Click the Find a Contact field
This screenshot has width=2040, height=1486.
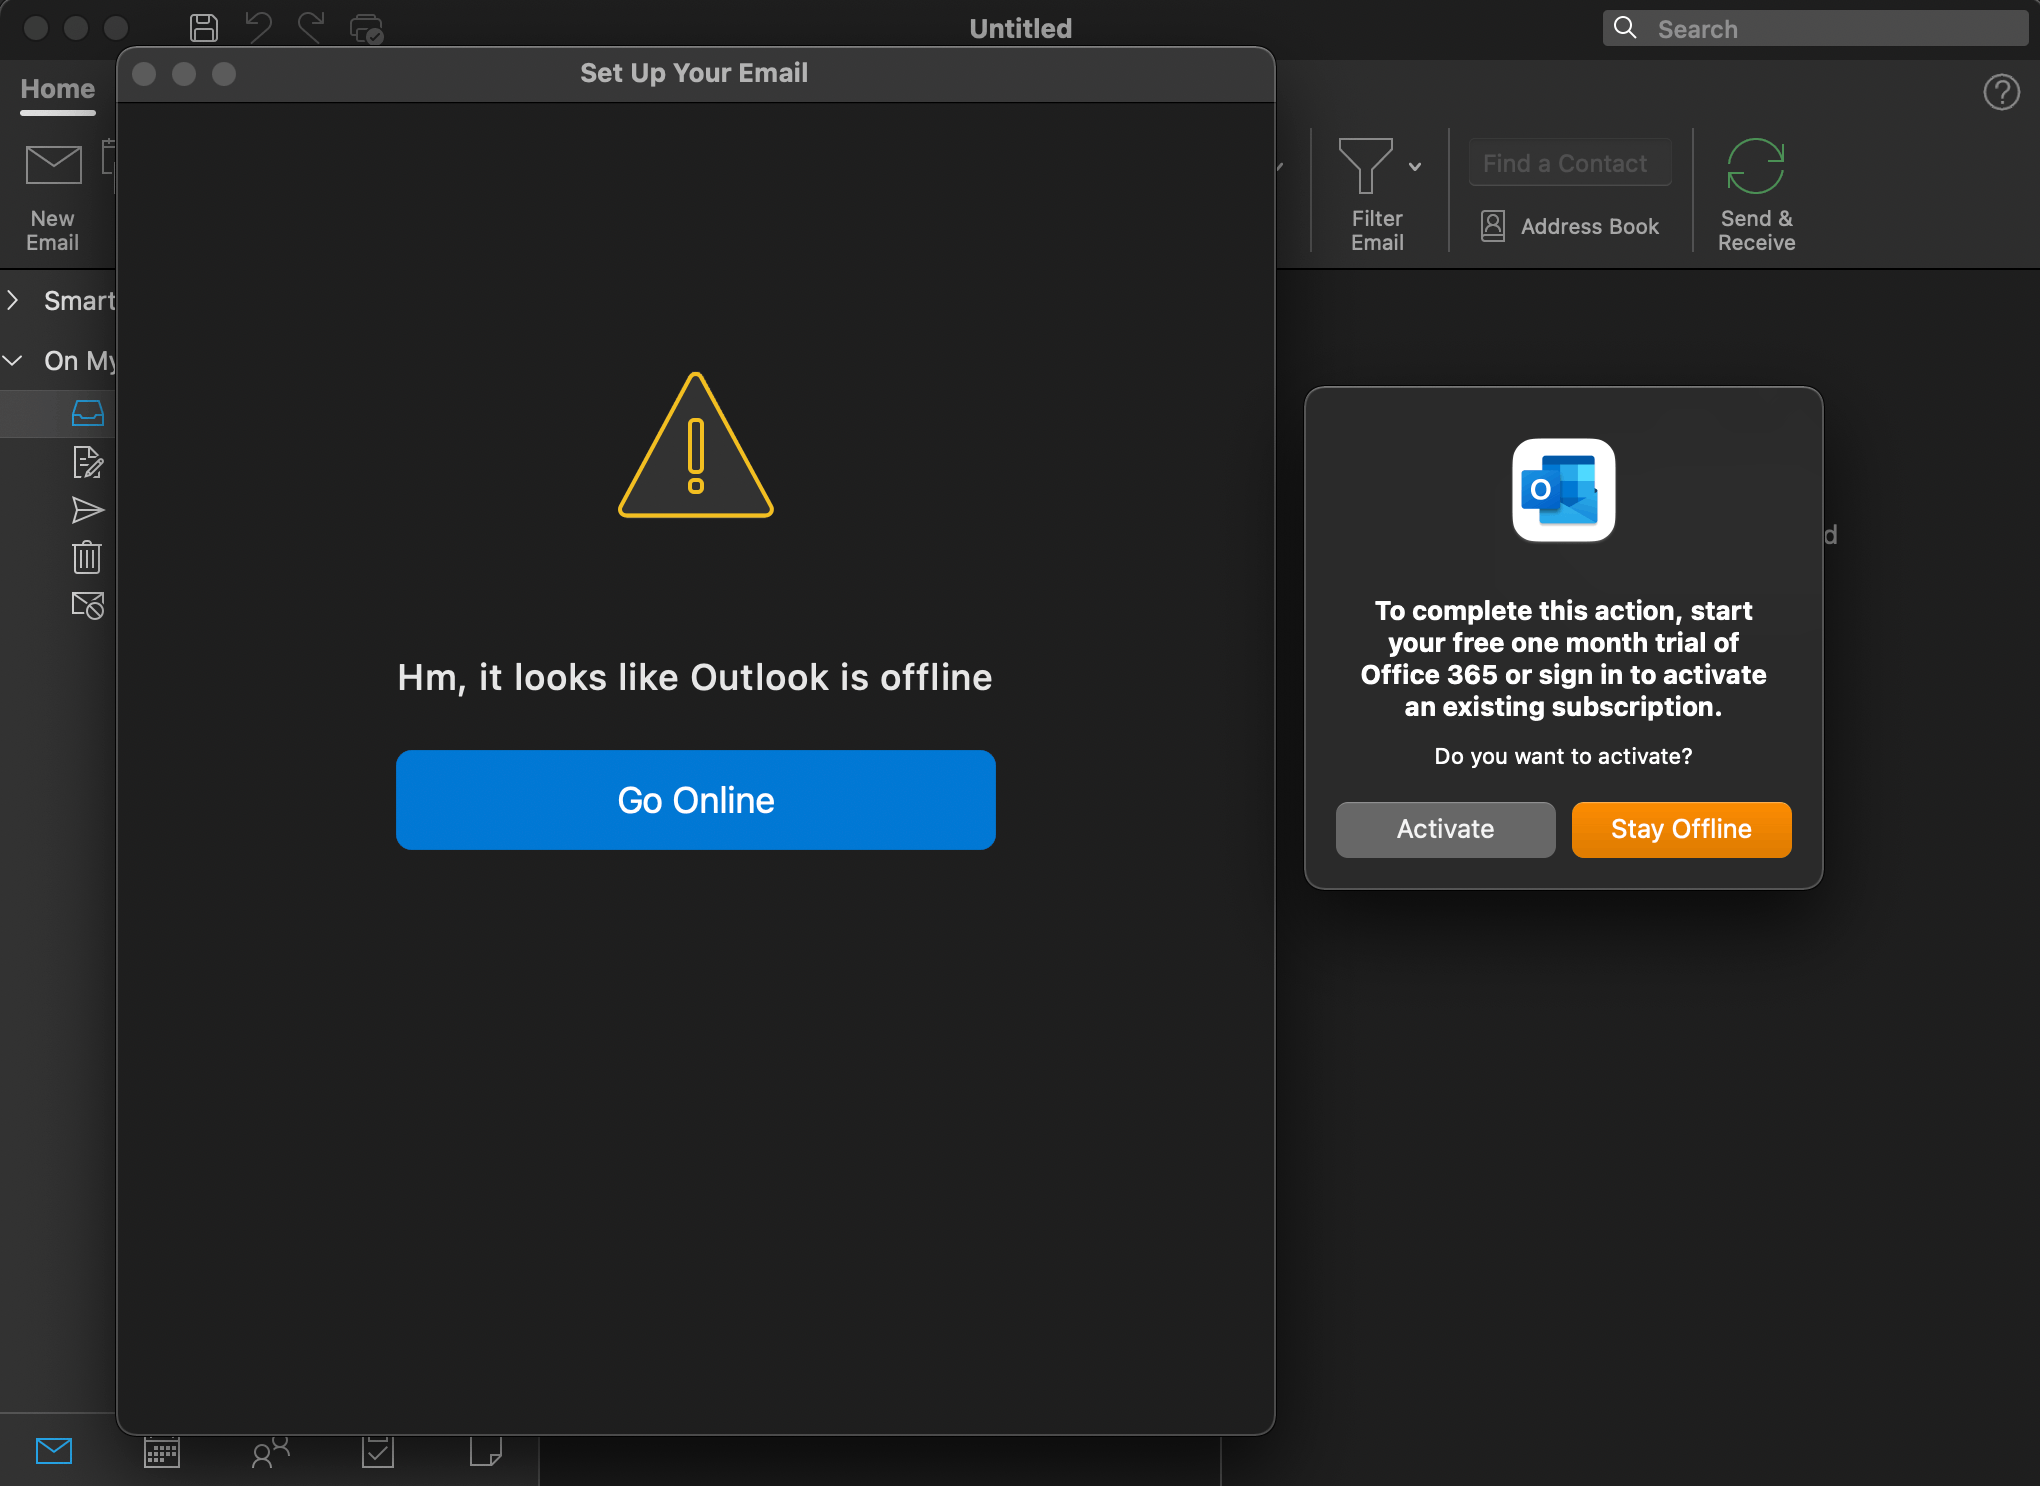pos(1570,163)
